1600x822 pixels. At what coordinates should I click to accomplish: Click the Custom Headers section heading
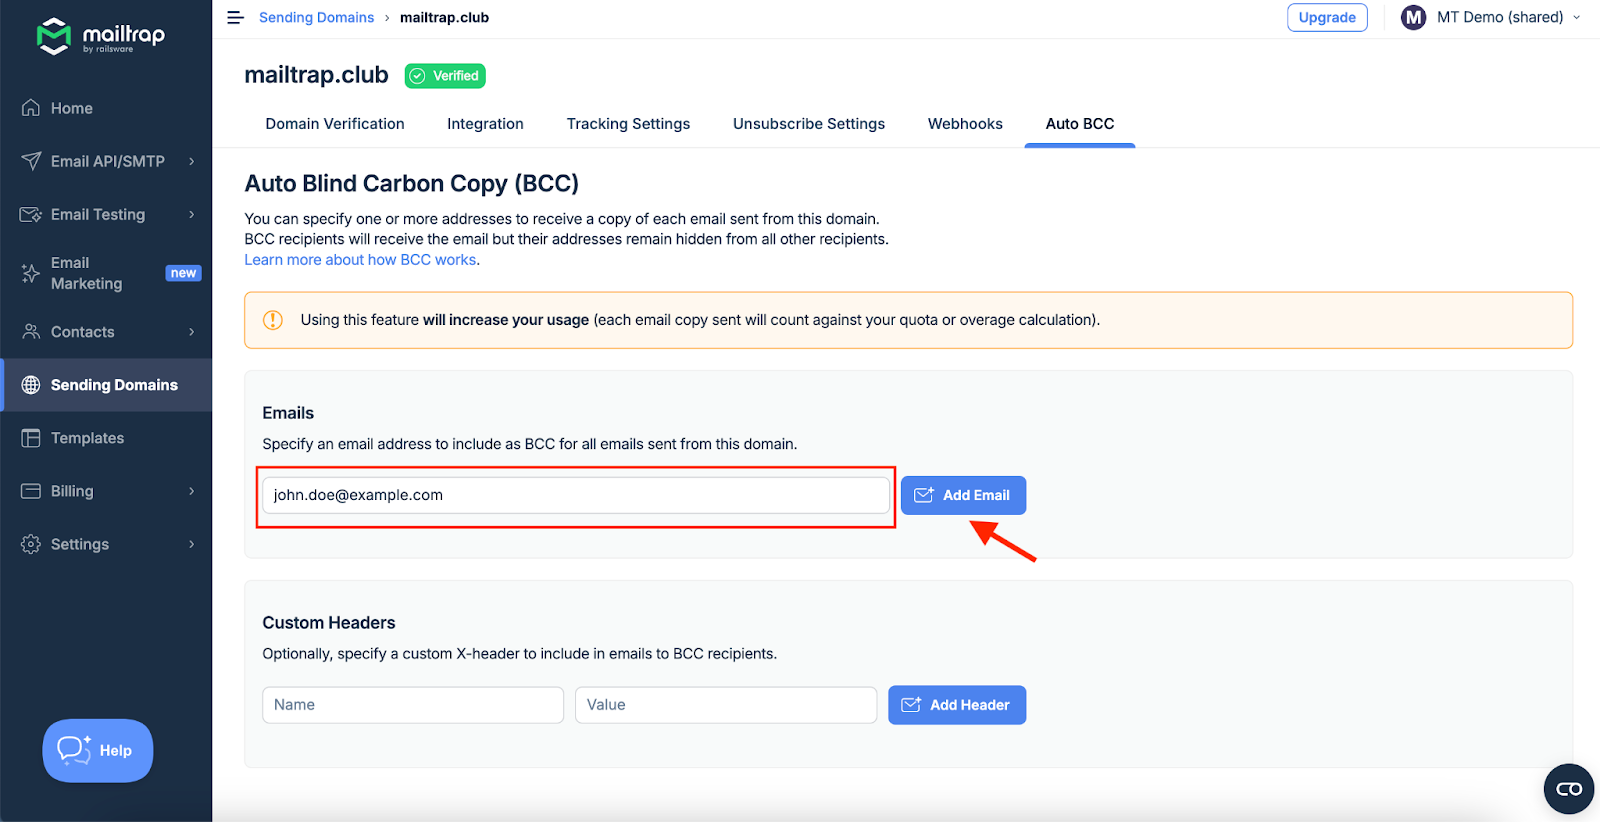(x=329, y=623)
